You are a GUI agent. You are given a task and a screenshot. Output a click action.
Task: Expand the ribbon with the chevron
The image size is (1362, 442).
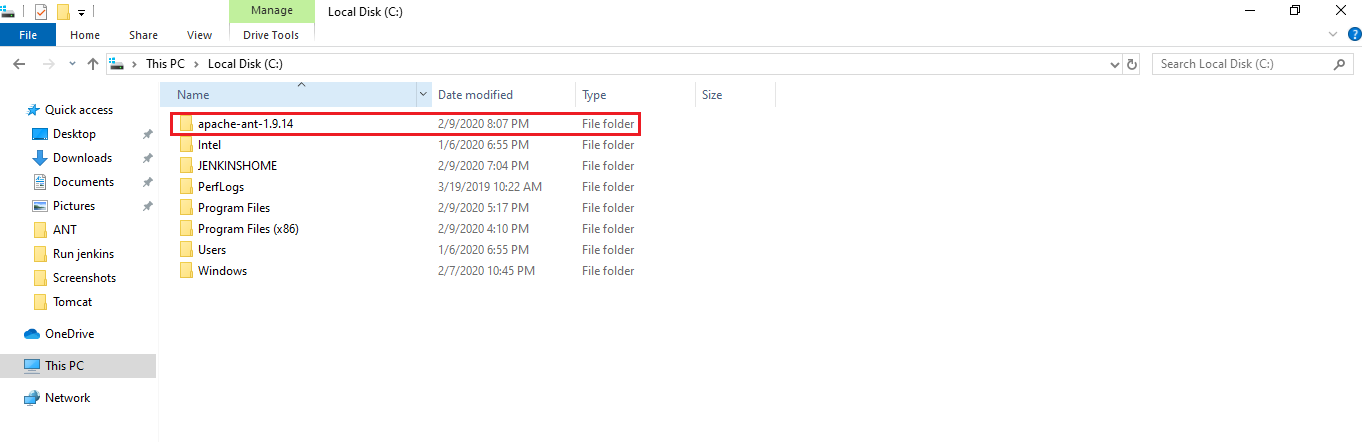(x=1332, y=34)
